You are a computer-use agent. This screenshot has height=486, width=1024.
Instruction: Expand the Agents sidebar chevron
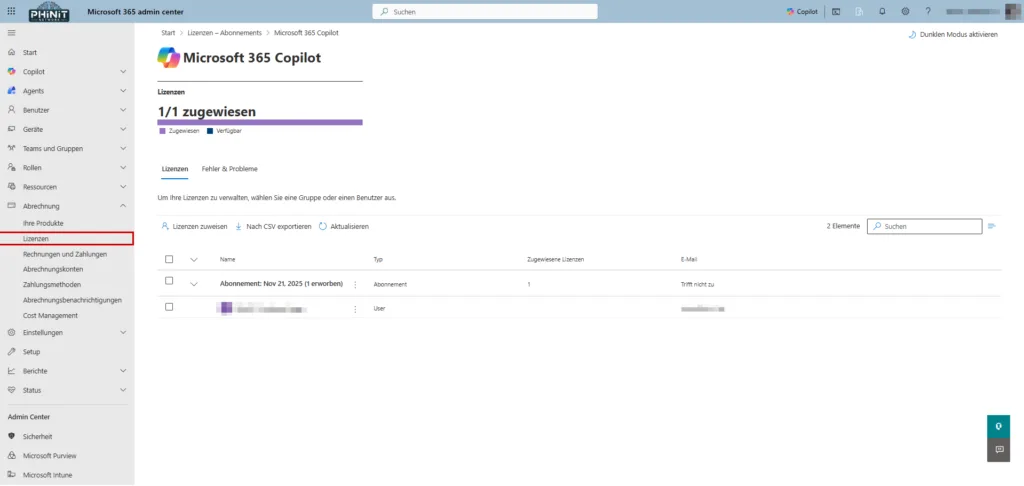click(123, 91)
